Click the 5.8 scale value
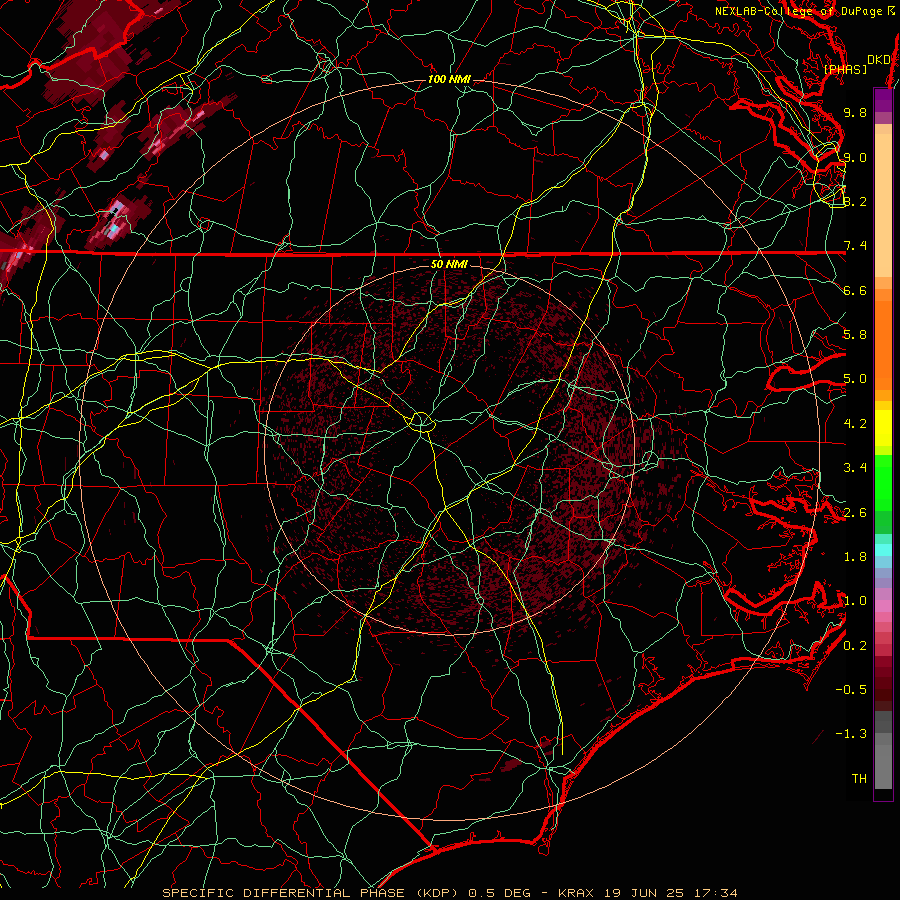 [x=855, y=334]
